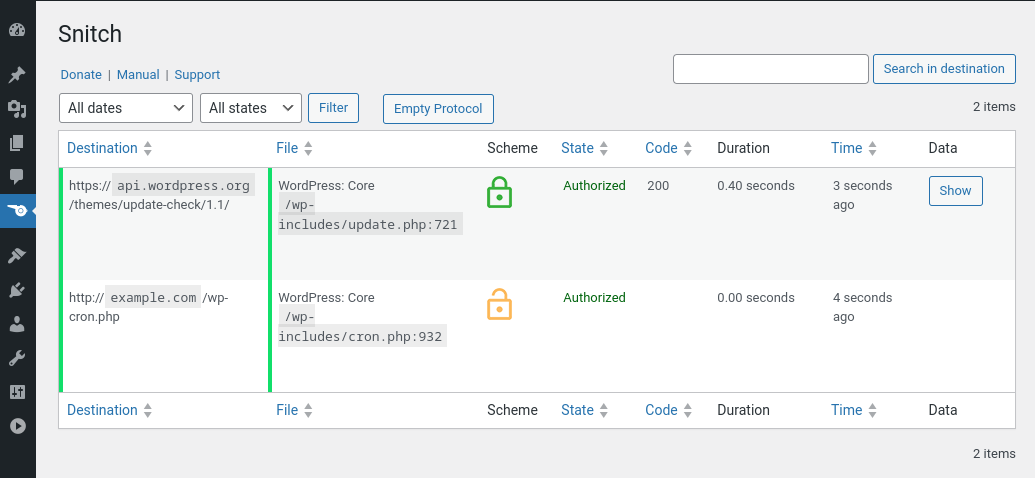Click the 200 response code
1035x478 pixels.
click(658, 186)
